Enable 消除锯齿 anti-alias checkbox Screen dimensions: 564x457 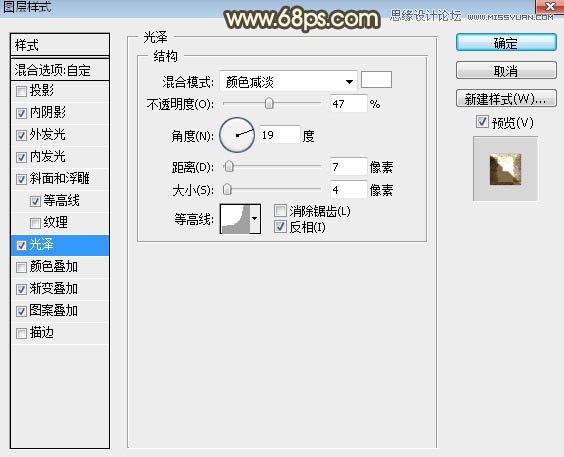pos(280,211)
